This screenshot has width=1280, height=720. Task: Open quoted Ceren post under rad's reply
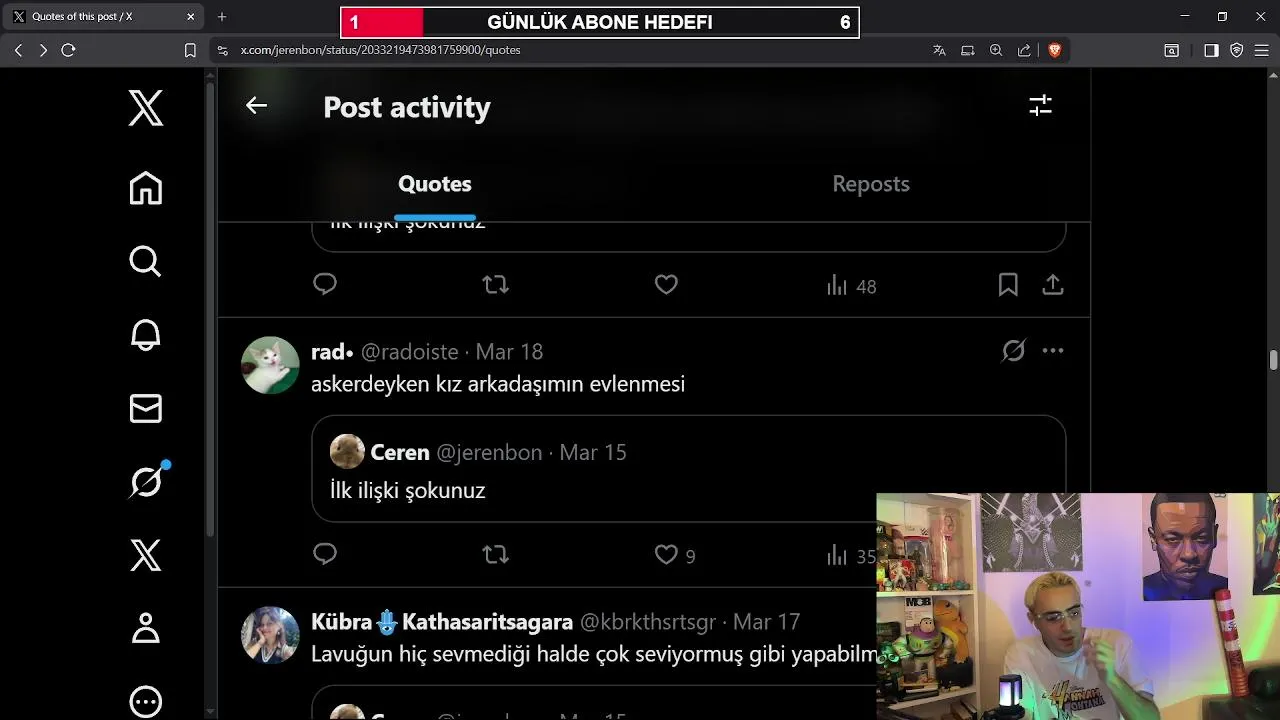(x=688, y=469)
